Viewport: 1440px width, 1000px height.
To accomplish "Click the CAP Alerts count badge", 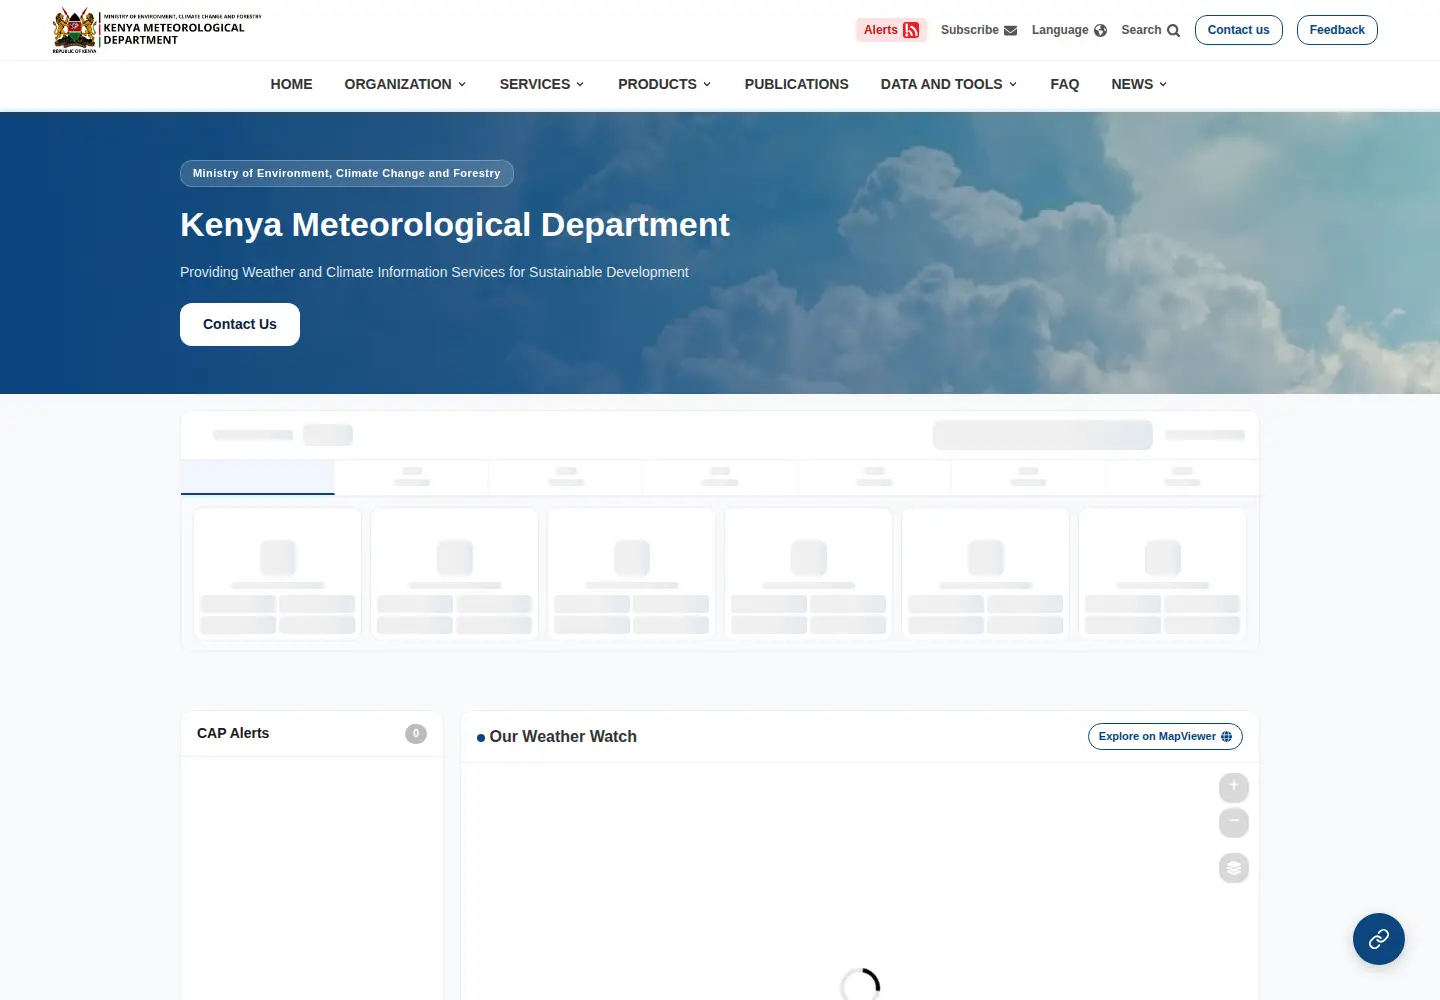I will coord(416,733).
